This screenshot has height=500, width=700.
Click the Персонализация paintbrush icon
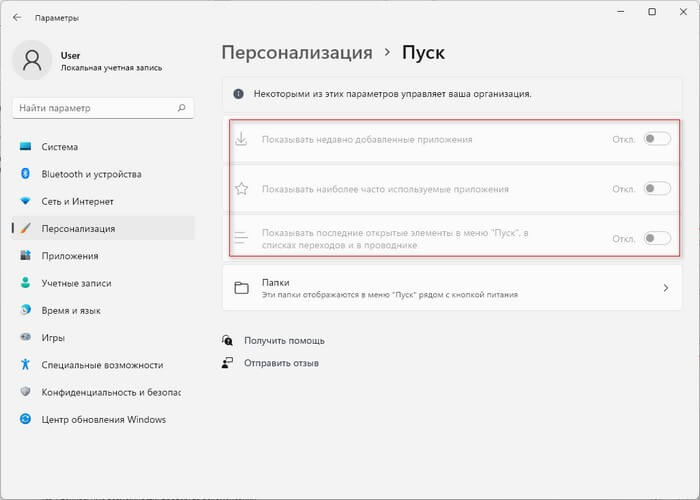[x=25, y=229]
